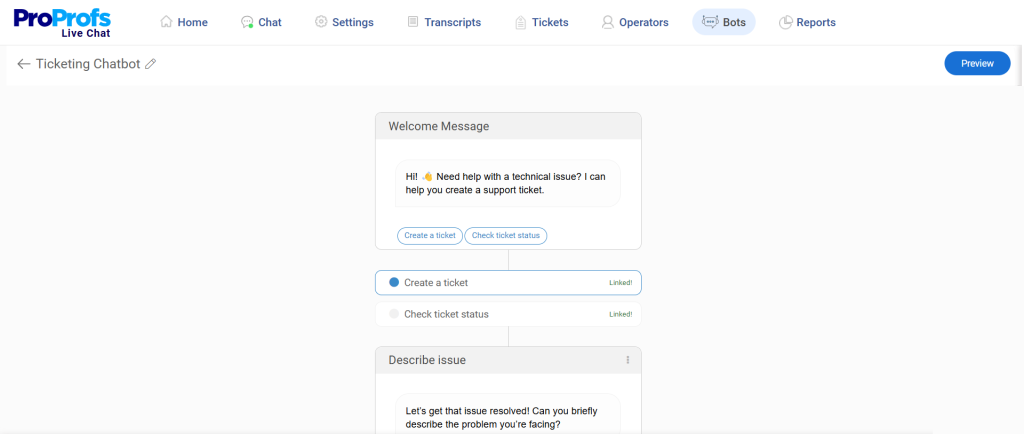The width and height of the screenshot is (1024, 434).
Task: Click the ProProfs Live Chat logo
Action: pos(62,22)
